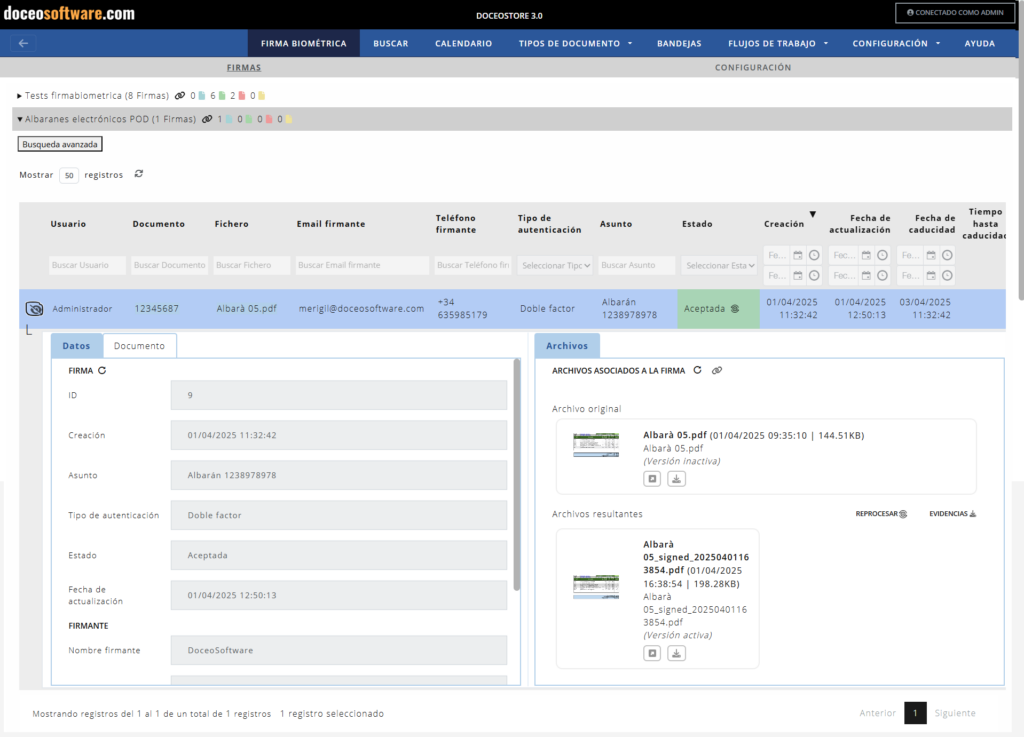Viewport: 1024px width, 737px height.
Task: Click the Buscar Usuario filter field
Action: (x=87, y=265)
